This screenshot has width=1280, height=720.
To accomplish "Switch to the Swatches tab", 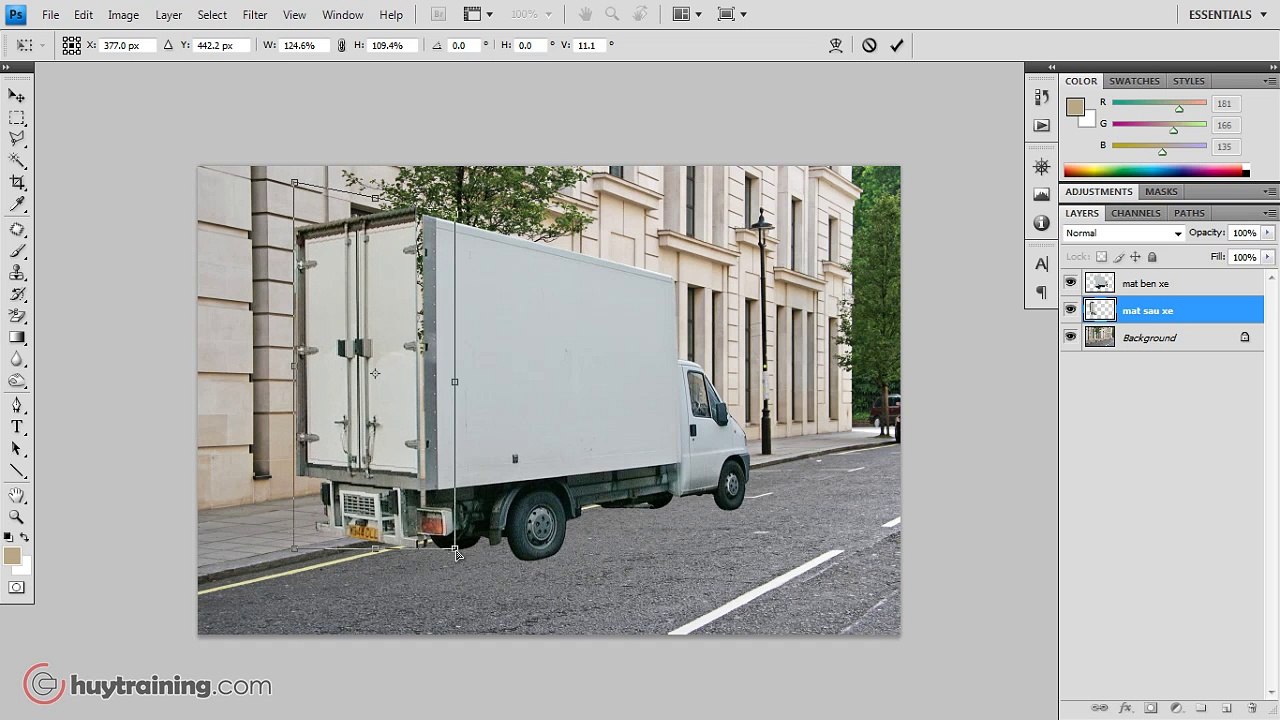I will click(1134, 81).
